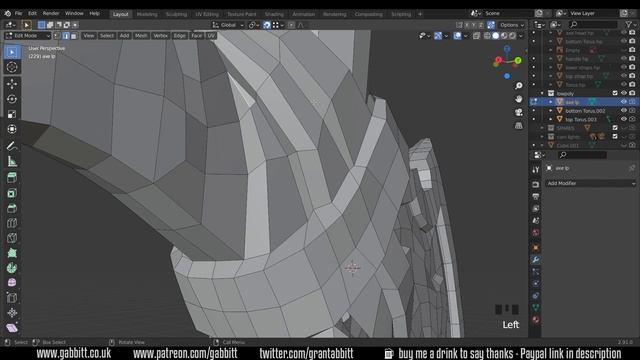The width and height of the screenshot is (640, 360).
Task: Pick the Poly Build tool
Action: point(12,253)
